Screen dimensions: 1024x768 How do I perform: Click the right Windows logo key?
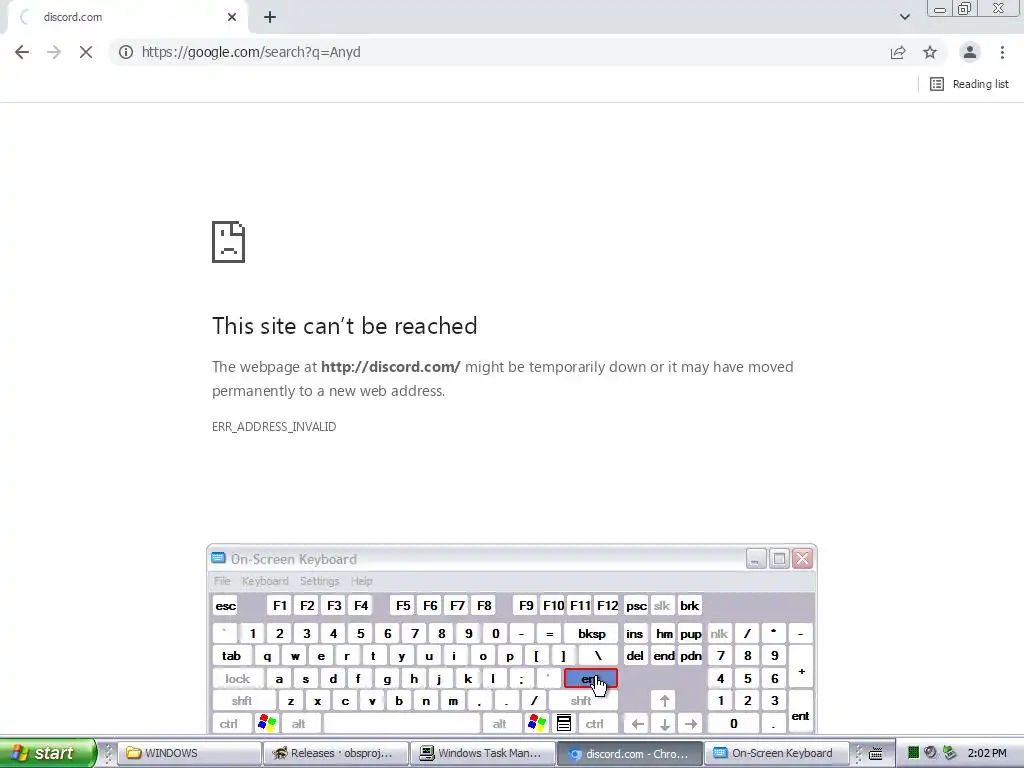[x=537, y=724]
